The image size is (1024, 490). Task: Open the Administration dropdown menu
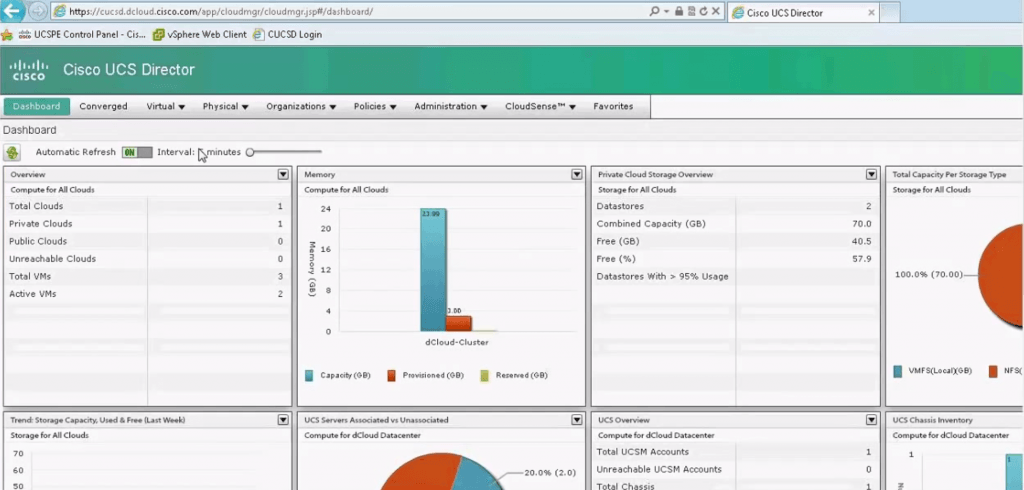tap(451, 106)
